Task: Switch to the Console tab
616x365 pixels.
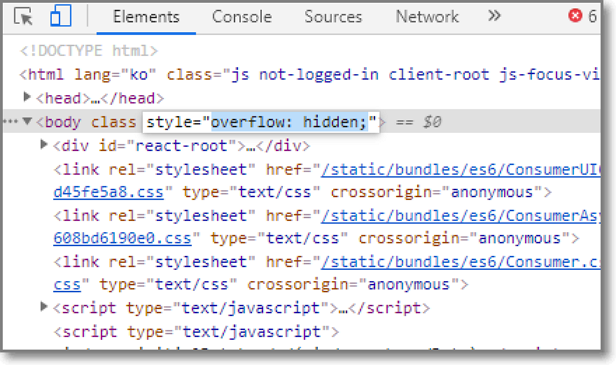Action: [x=242, y=17]
